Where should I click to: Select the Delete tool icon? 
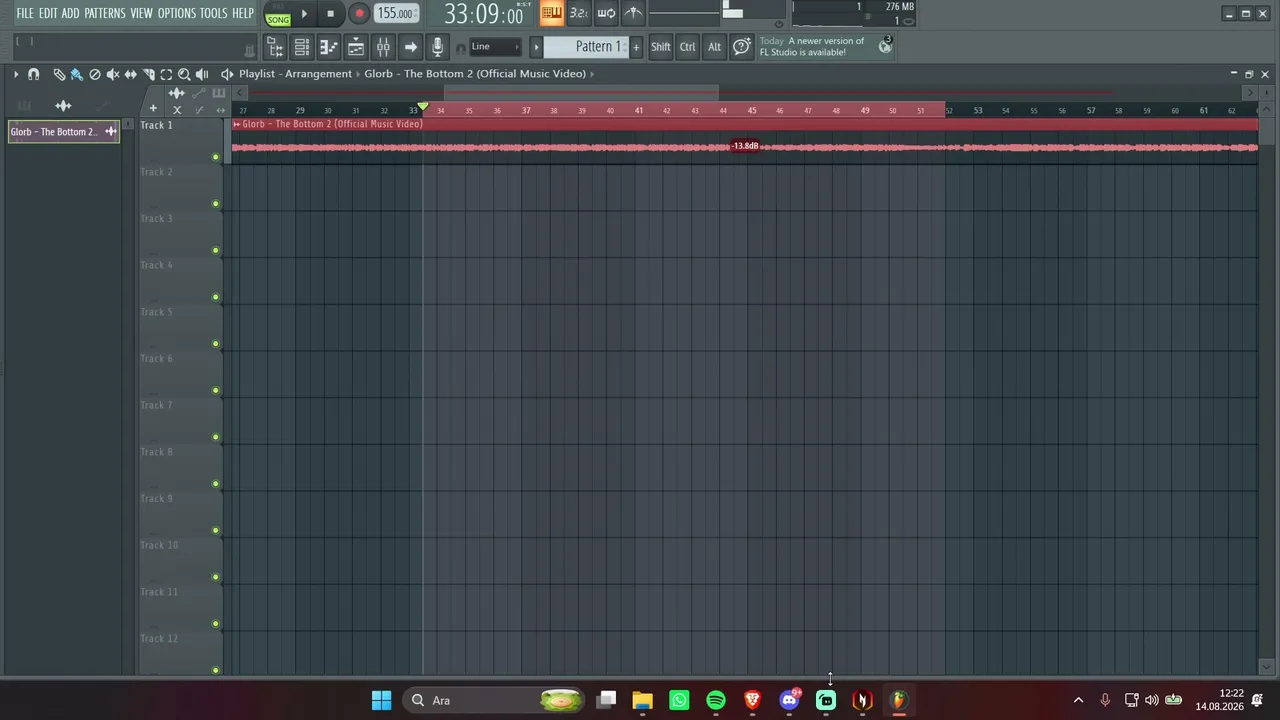[95, 74]
